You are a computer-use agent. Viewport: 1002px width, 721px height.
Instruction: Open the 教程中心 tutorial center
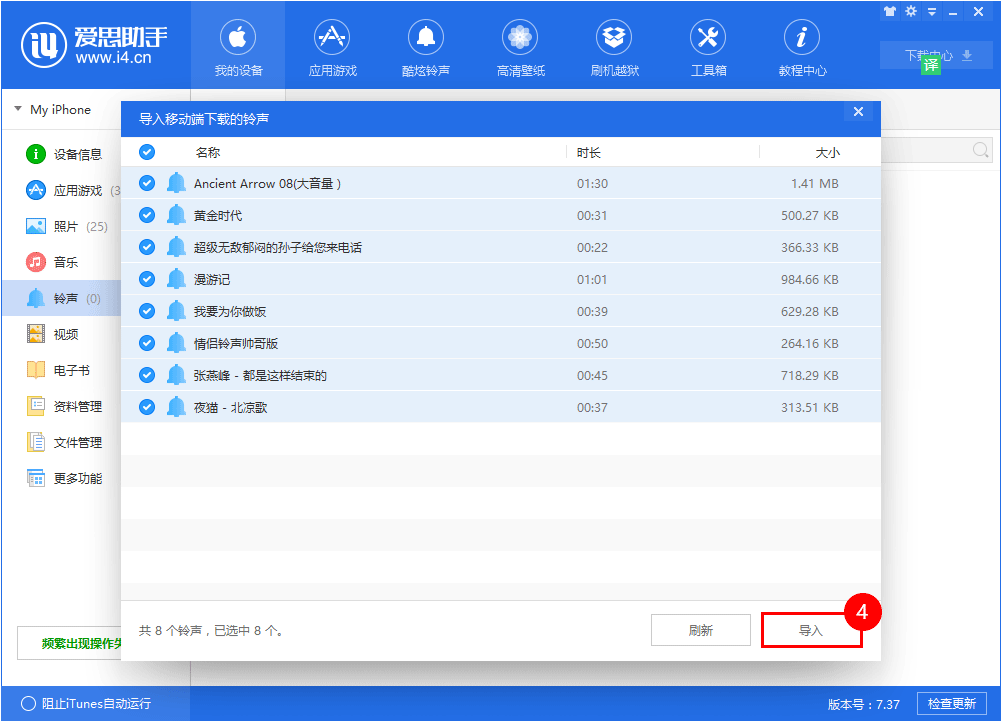(x=801, y=46)
